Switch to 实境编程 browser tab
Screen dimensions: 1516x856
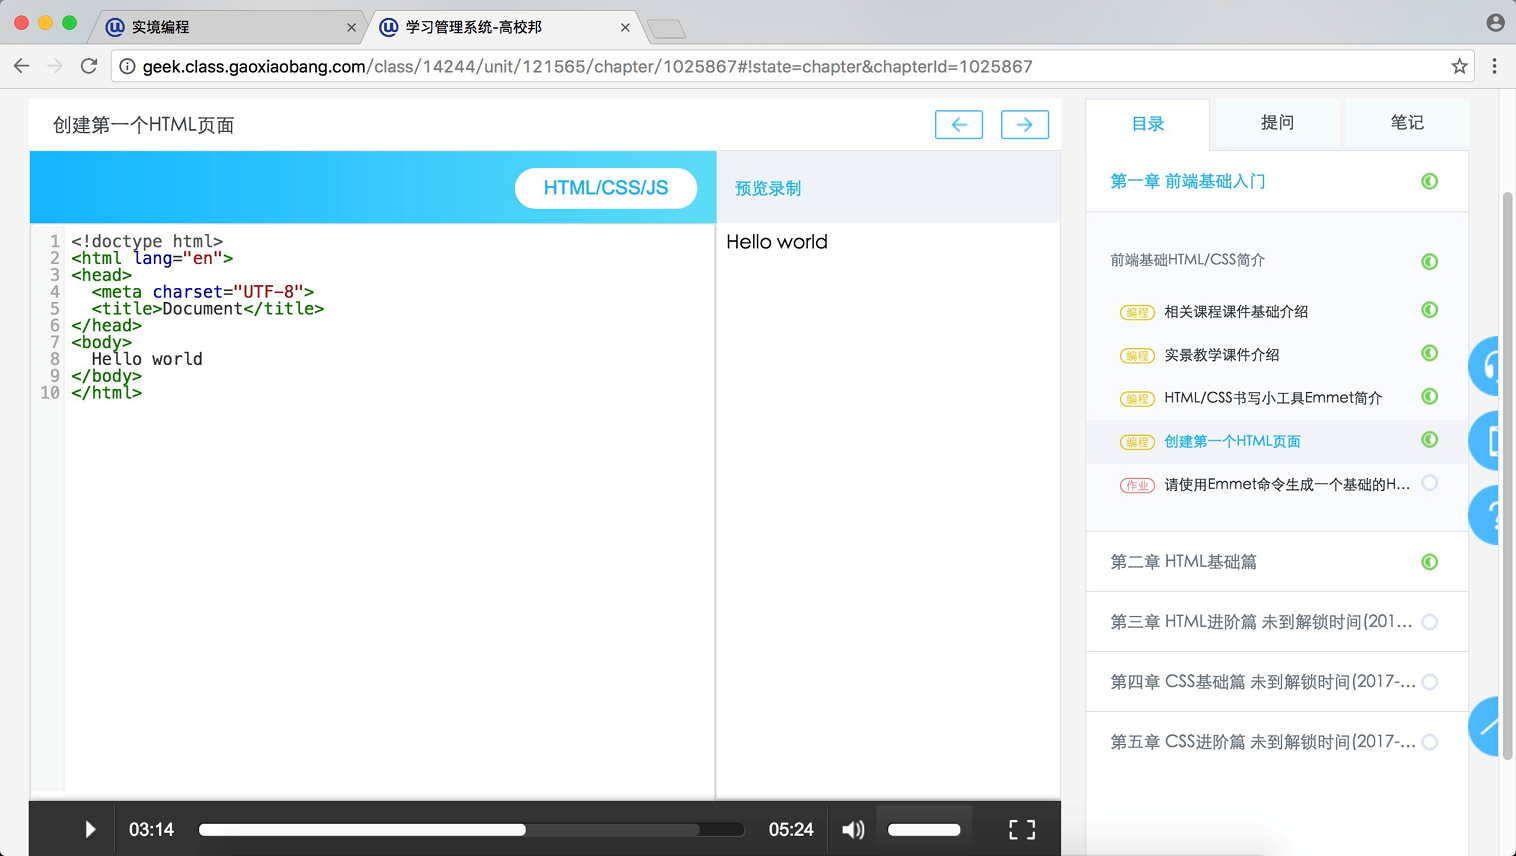(228, 27)
